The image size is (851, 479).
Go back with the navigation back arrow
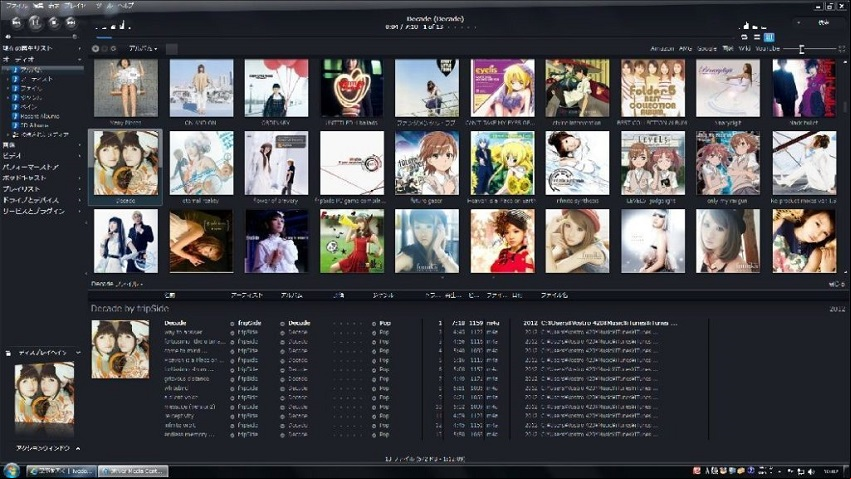point(96,48)
